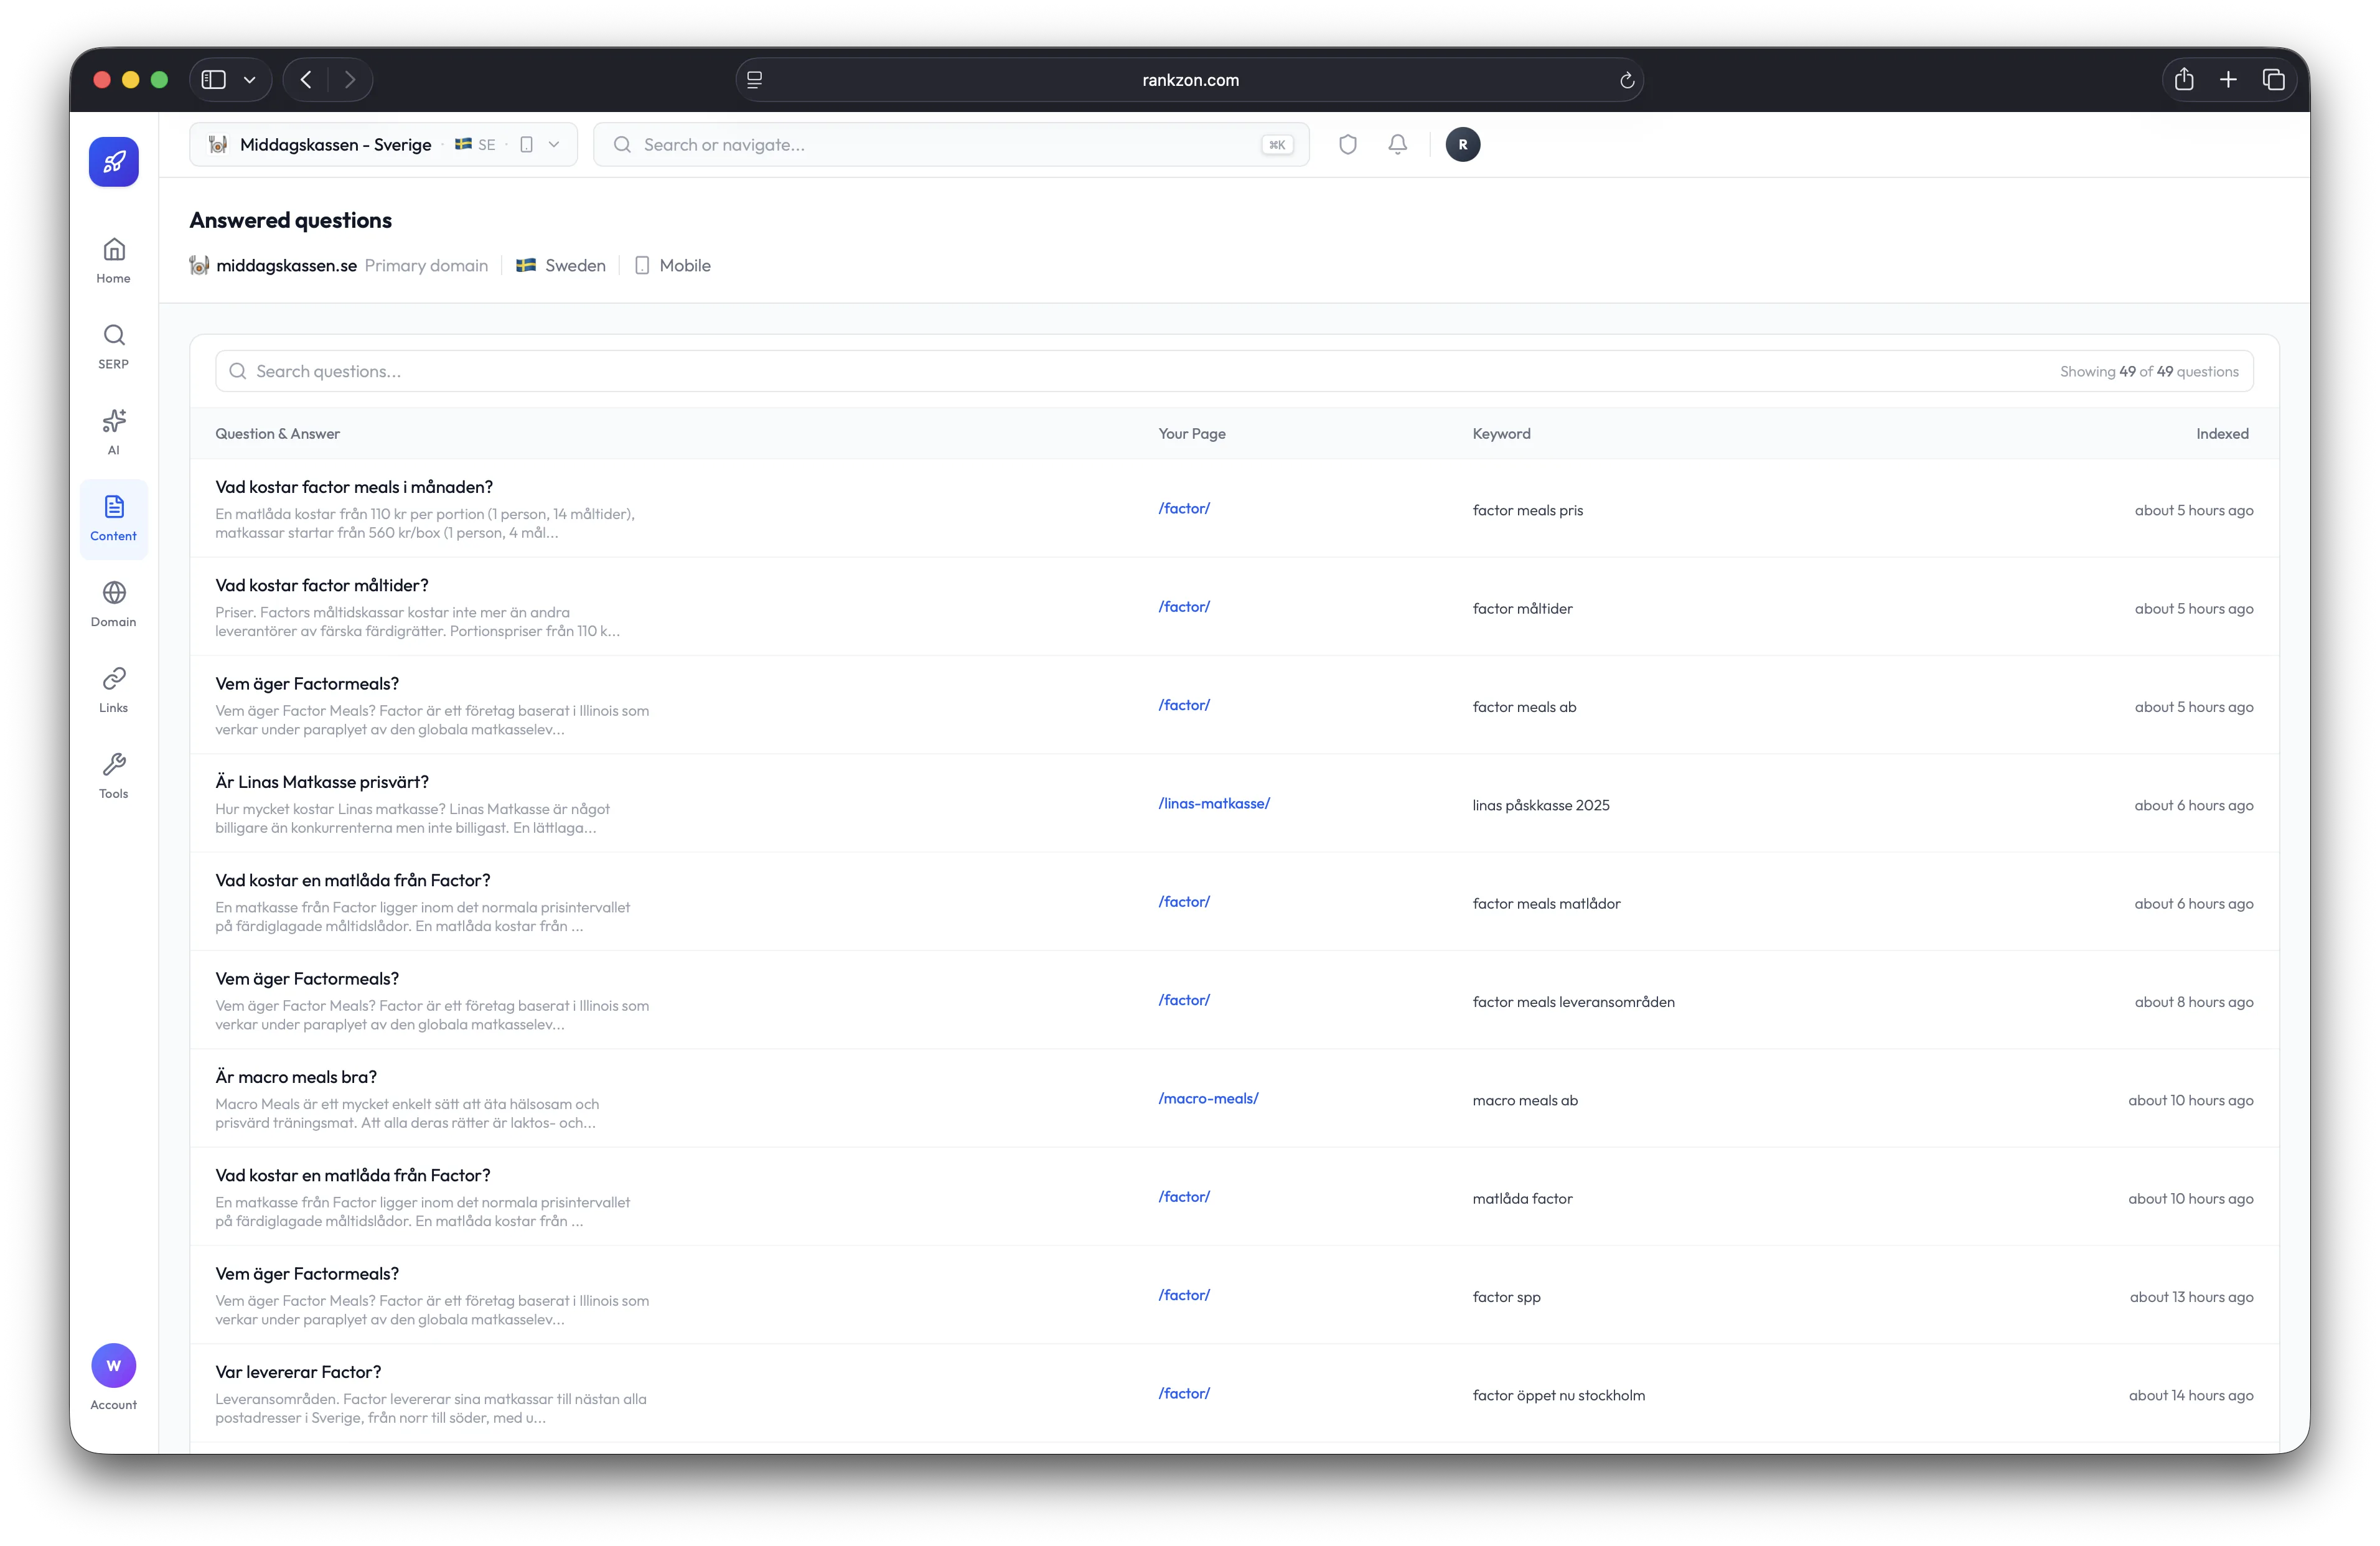Click keyword 'macro meals ab'
The image size is (2380, 1546).
[1525, 1101]
